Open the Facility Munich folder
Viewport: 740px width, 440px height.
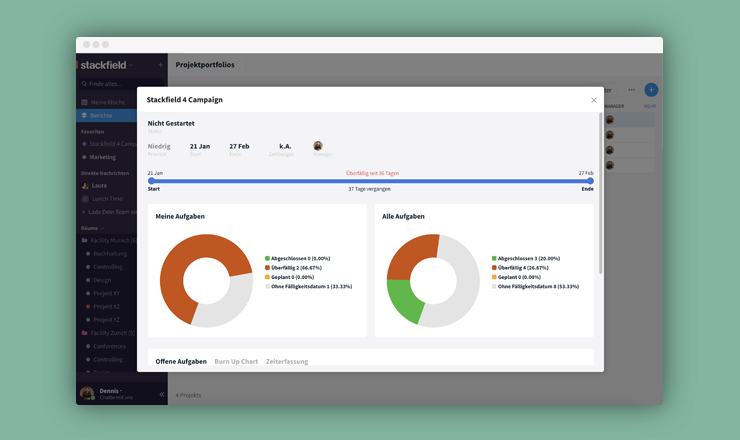(109, 240)
